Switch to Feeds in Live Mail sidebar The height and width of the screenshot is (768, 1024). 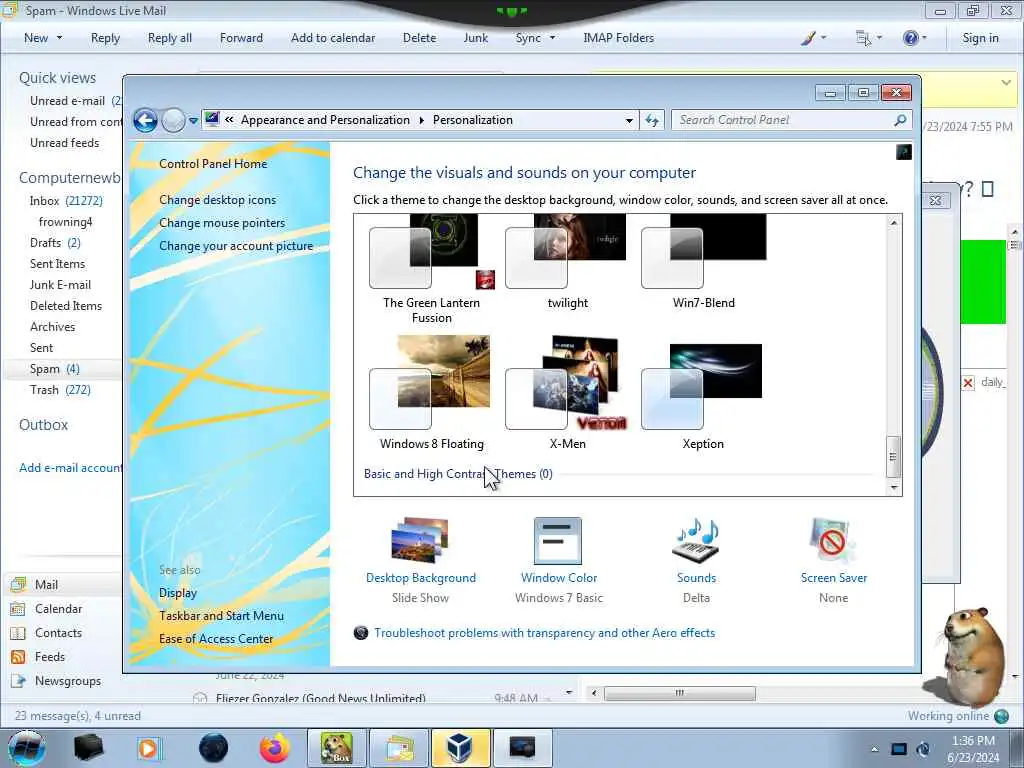pyautogui.click(x=50, y=657)
